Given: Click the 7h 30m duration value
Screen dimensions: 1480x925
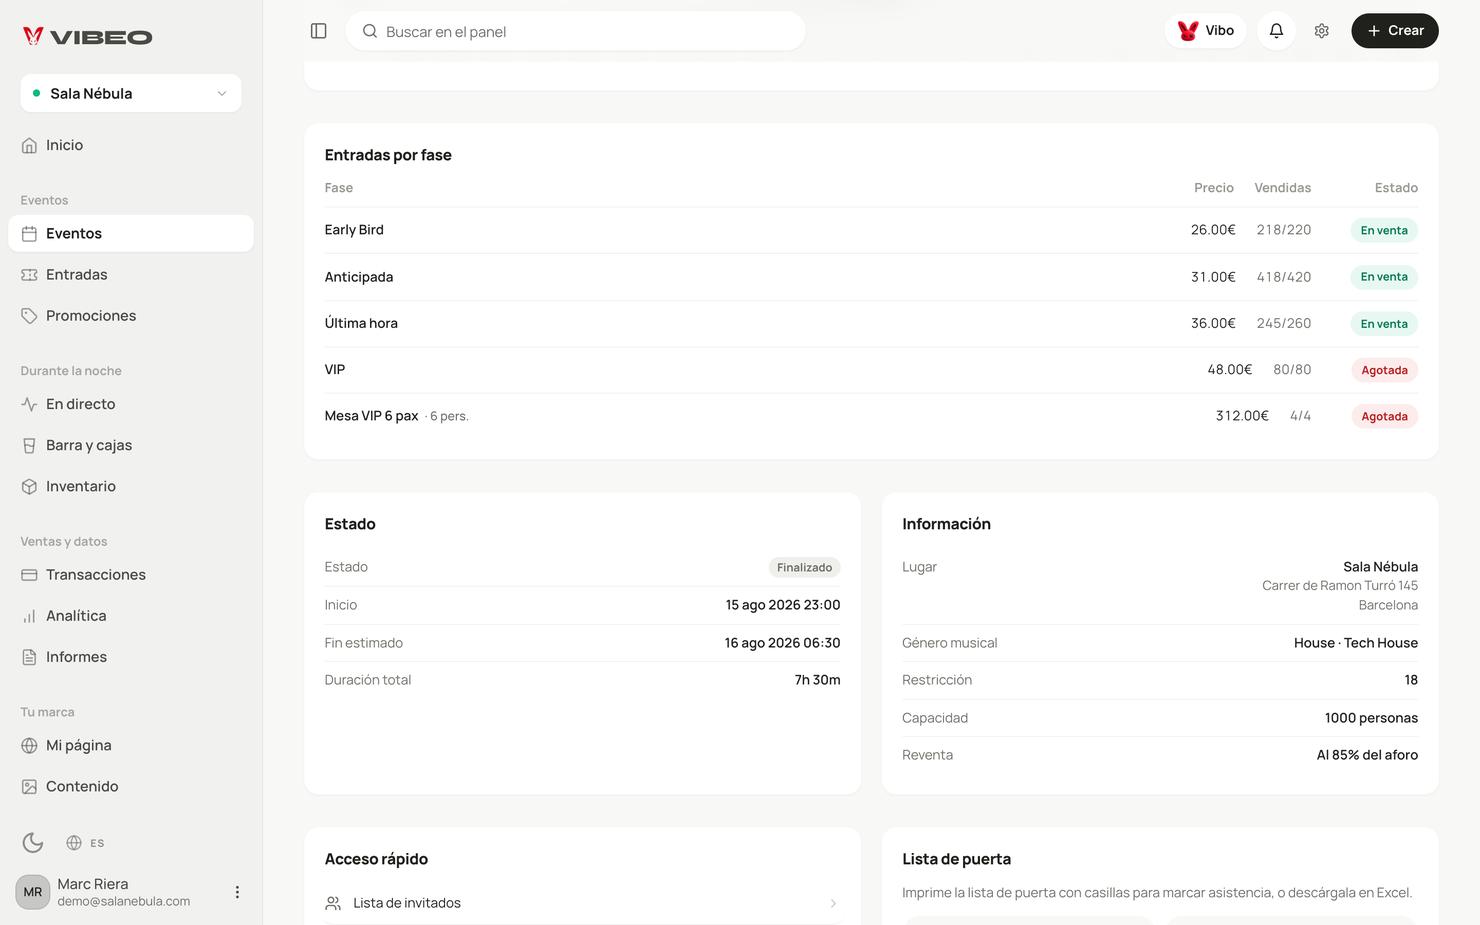Looking at the screenshot, I should click(x=817, y=680).
